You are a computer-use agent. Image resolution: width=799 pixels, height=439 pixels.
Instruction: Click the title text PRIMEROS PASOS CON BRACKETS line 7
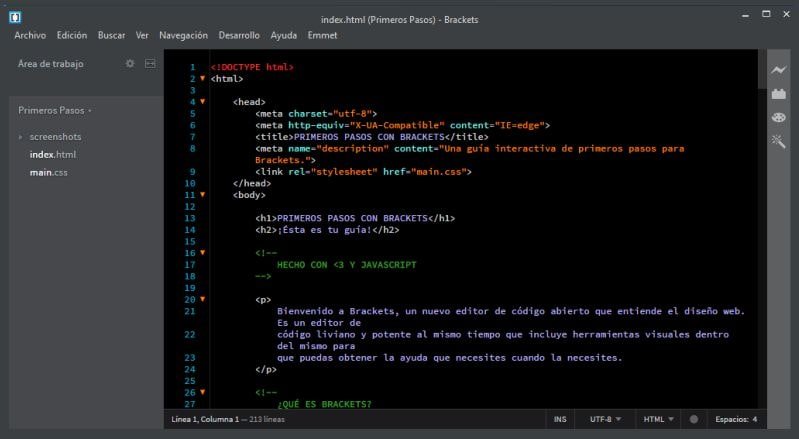pos(368,136)
